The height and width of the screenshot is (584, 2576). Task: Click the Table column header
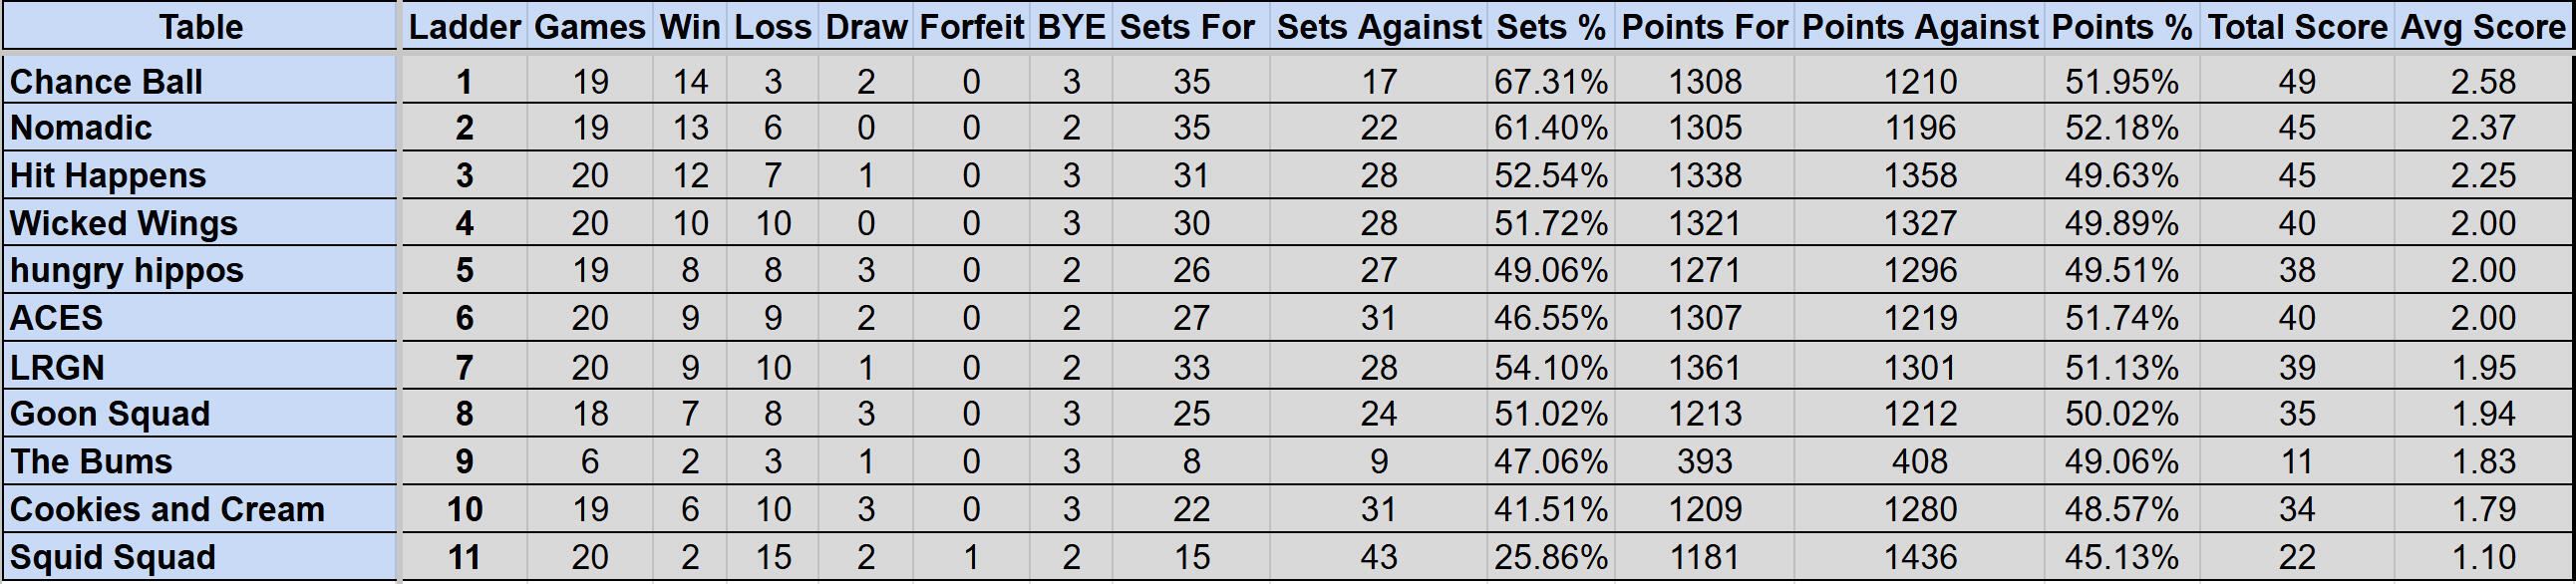pos(200,27)
